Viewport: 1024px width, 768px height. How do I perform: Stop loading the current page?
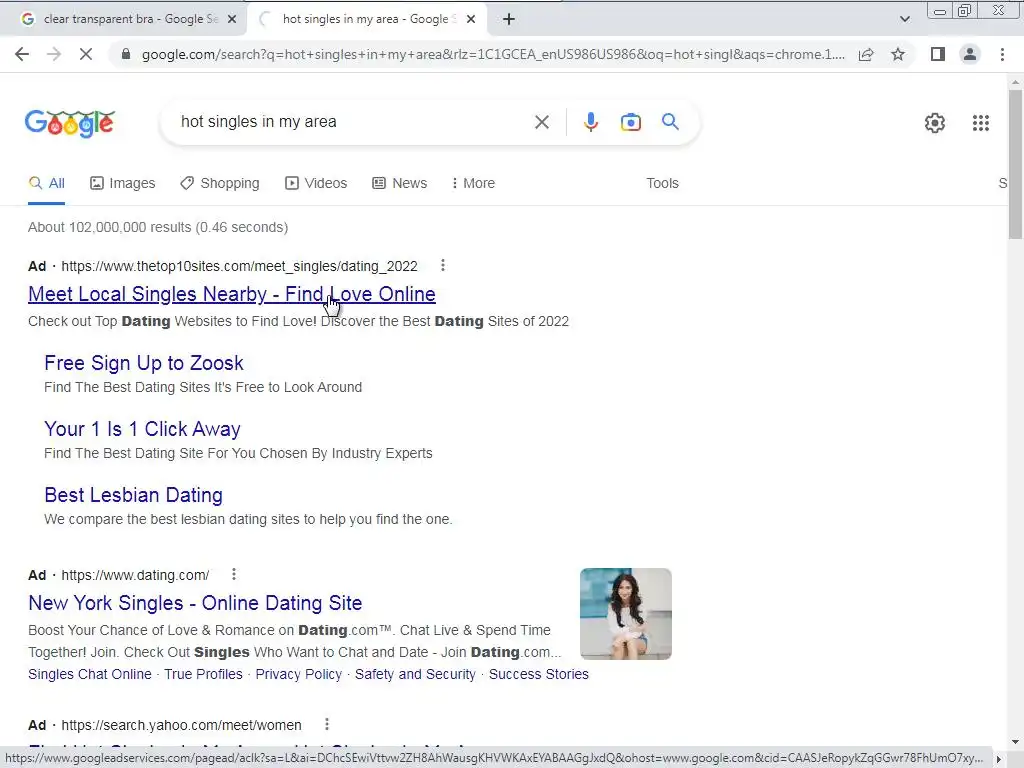86,54
